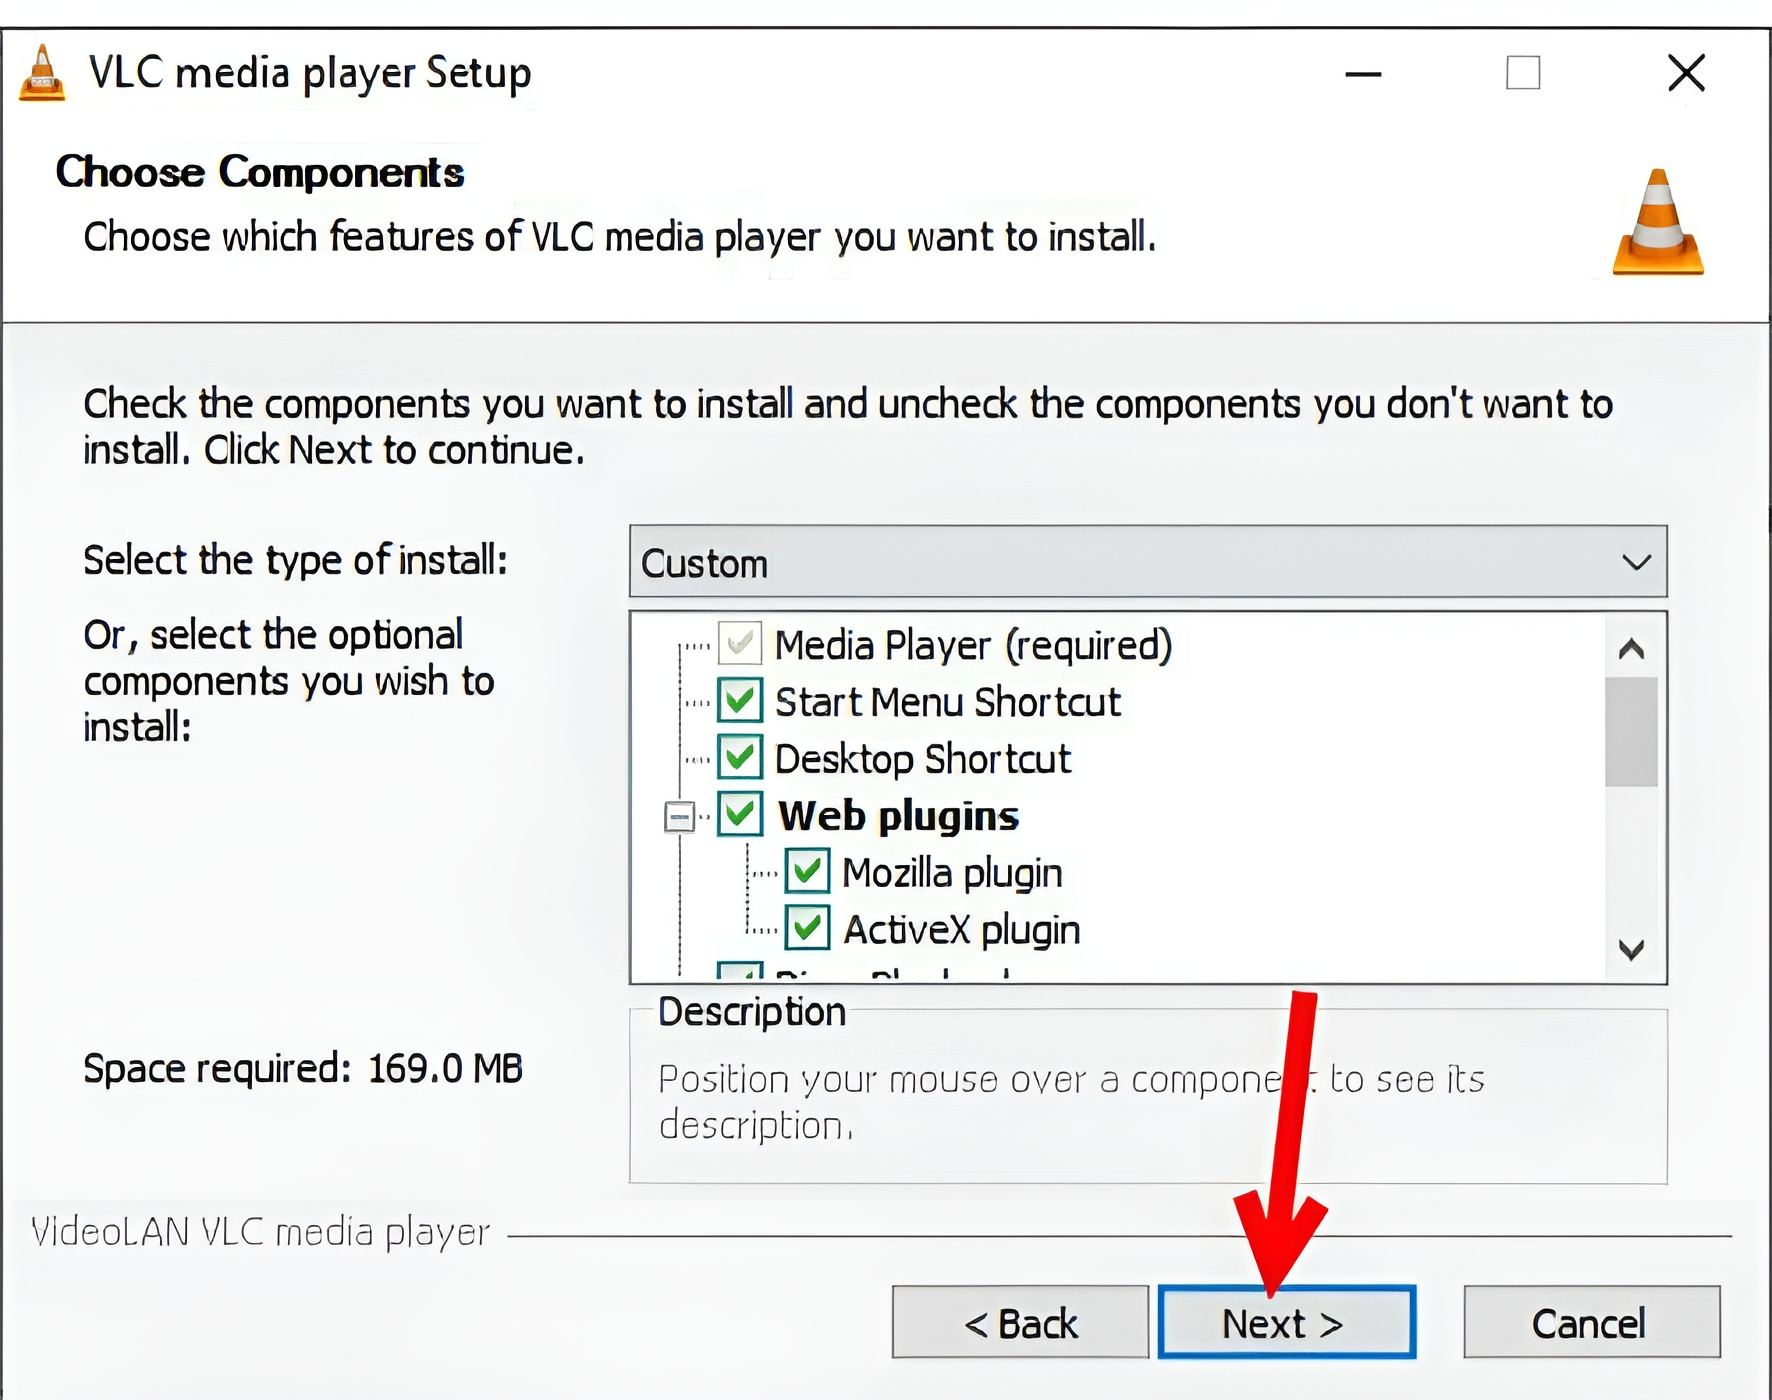Click the 'Space required: 169.0 MB' text
Screen dimensions: 1772x1400
coord(303,1069)
